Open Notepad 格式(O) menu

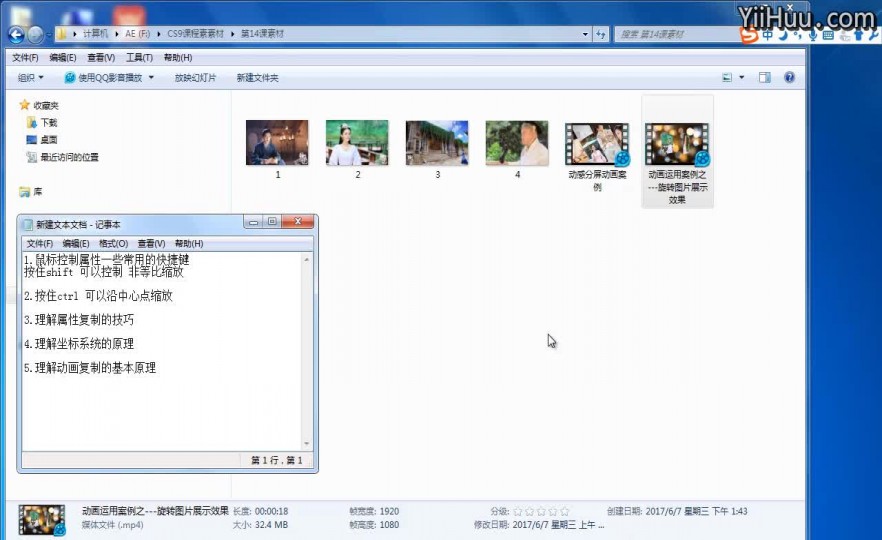point(113,244)
